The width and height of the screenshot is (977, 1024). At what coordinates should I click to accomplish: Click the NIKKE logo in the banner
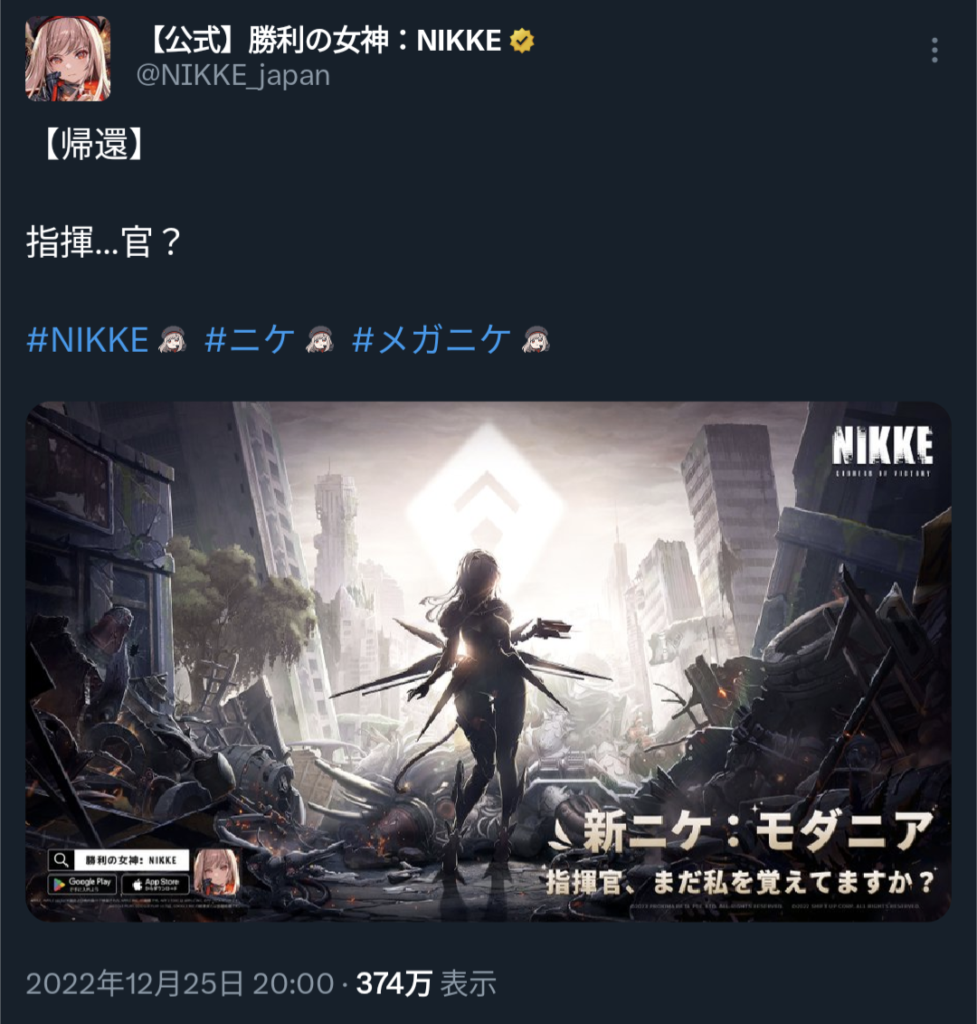(x=882, y=451)
